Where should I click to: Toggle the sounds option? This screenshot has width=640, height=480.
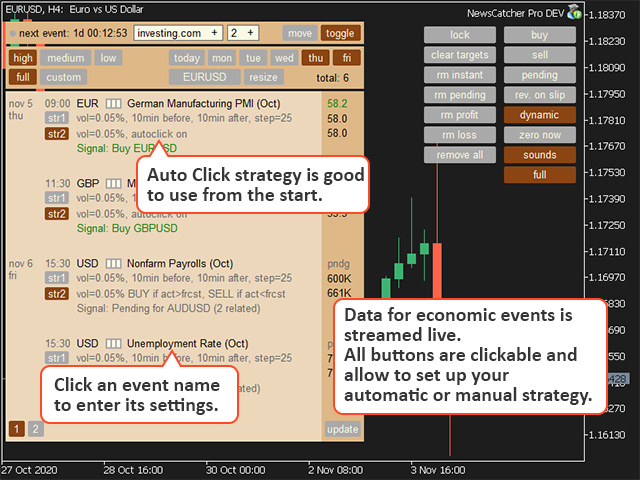point(540,155)
